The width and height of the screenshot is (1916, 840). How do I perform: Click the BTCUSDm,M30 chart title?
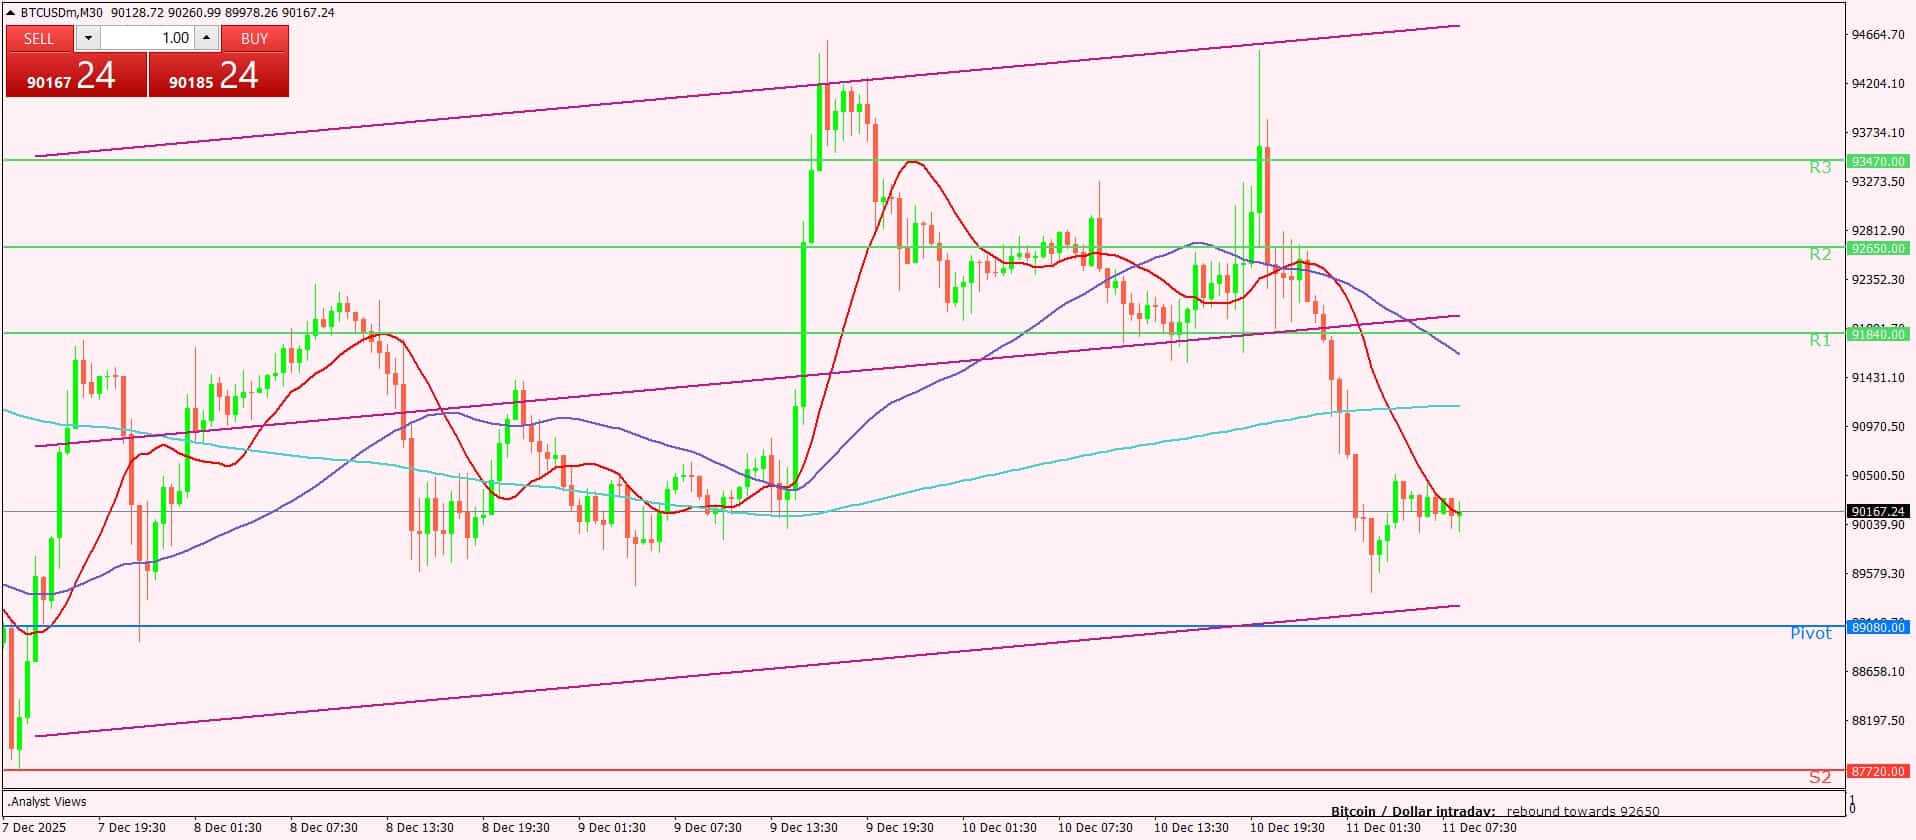point(62,13)
